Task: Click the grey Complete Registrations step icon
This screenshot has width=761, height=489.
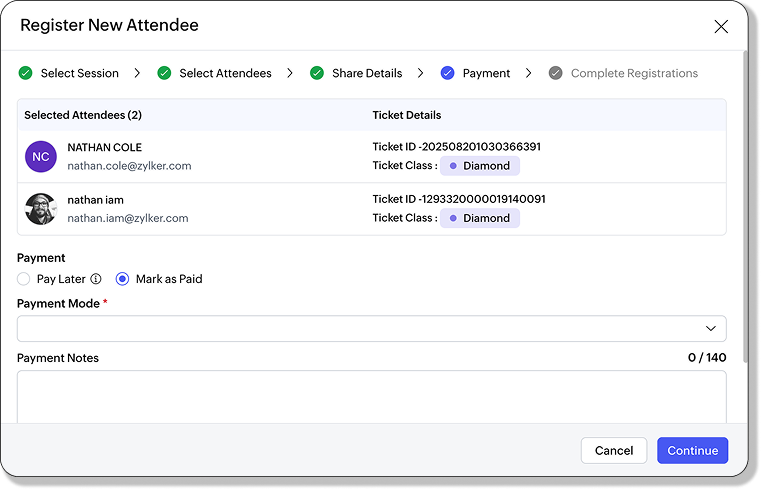Action: click(556, 73)
